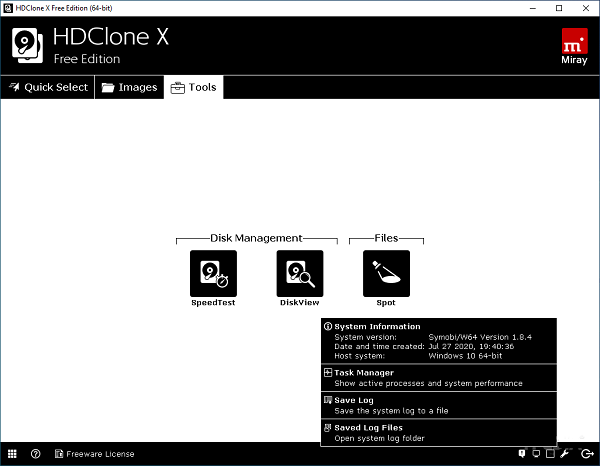
Task: Open the apps grid in bottom bar
Action: click(x=12, y=454)
